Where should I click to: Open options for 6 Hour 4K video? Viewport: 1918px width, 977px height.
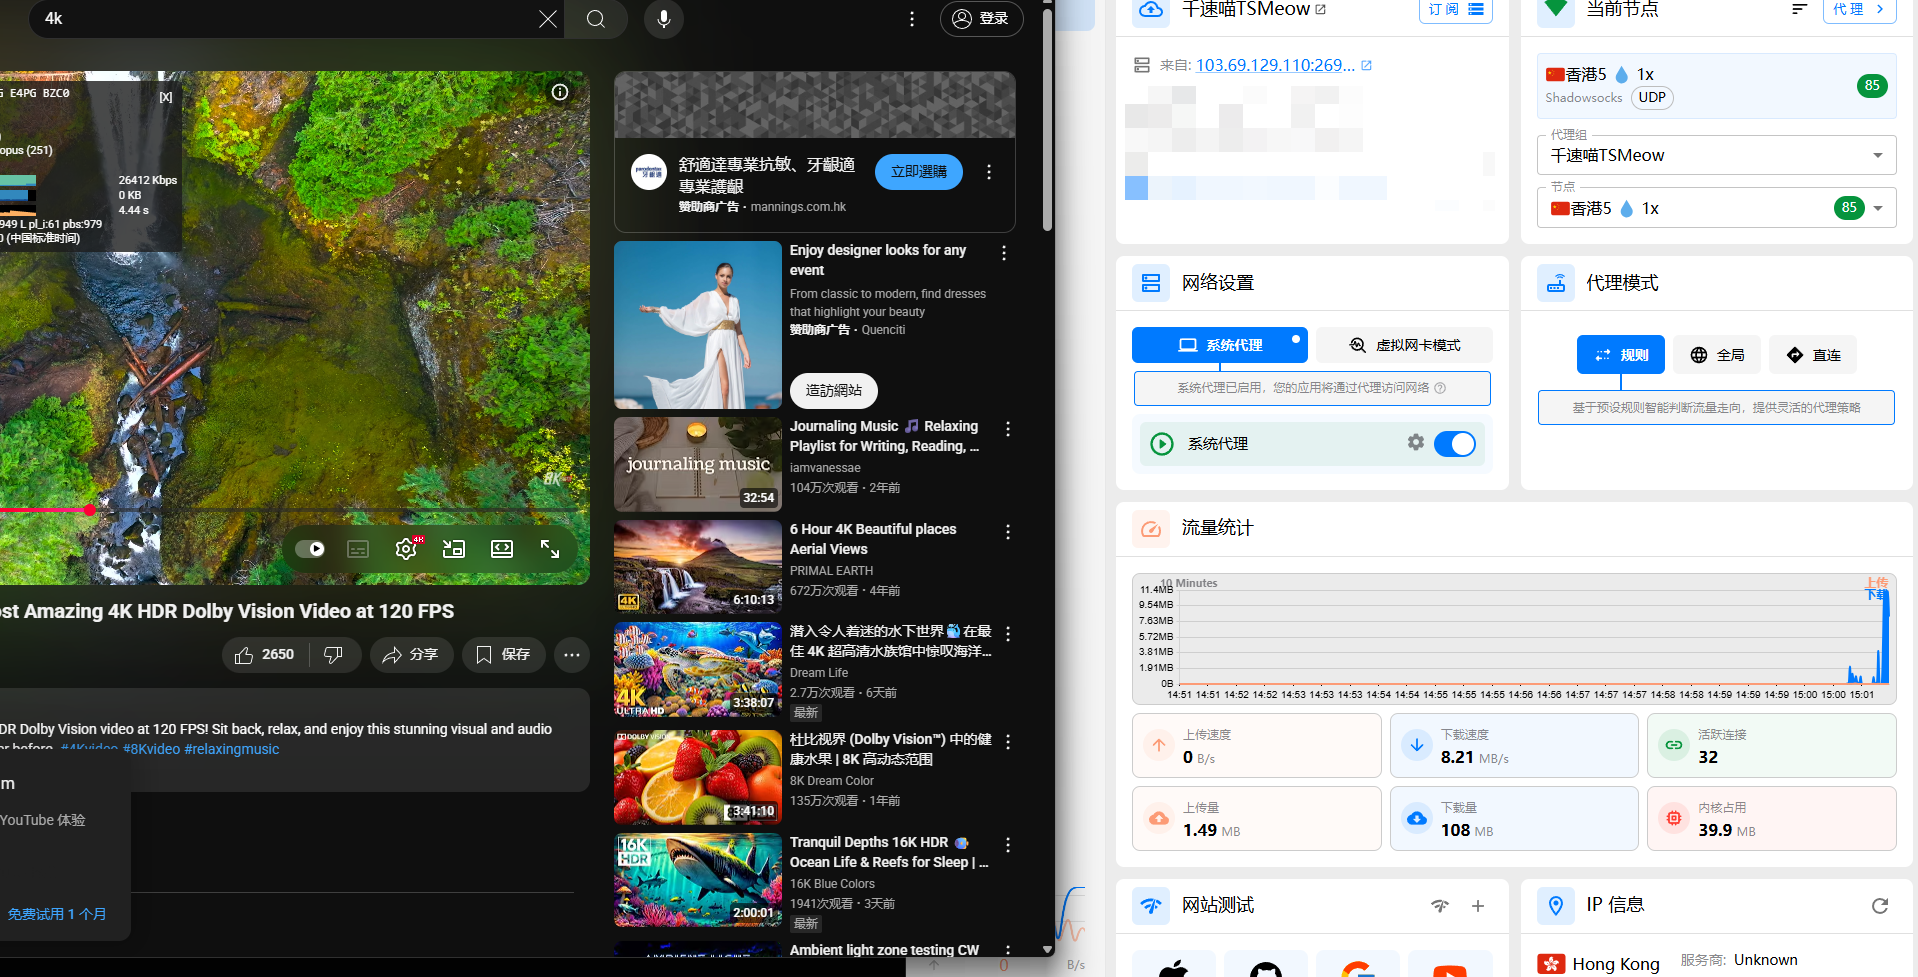[x=1008, y=532]
